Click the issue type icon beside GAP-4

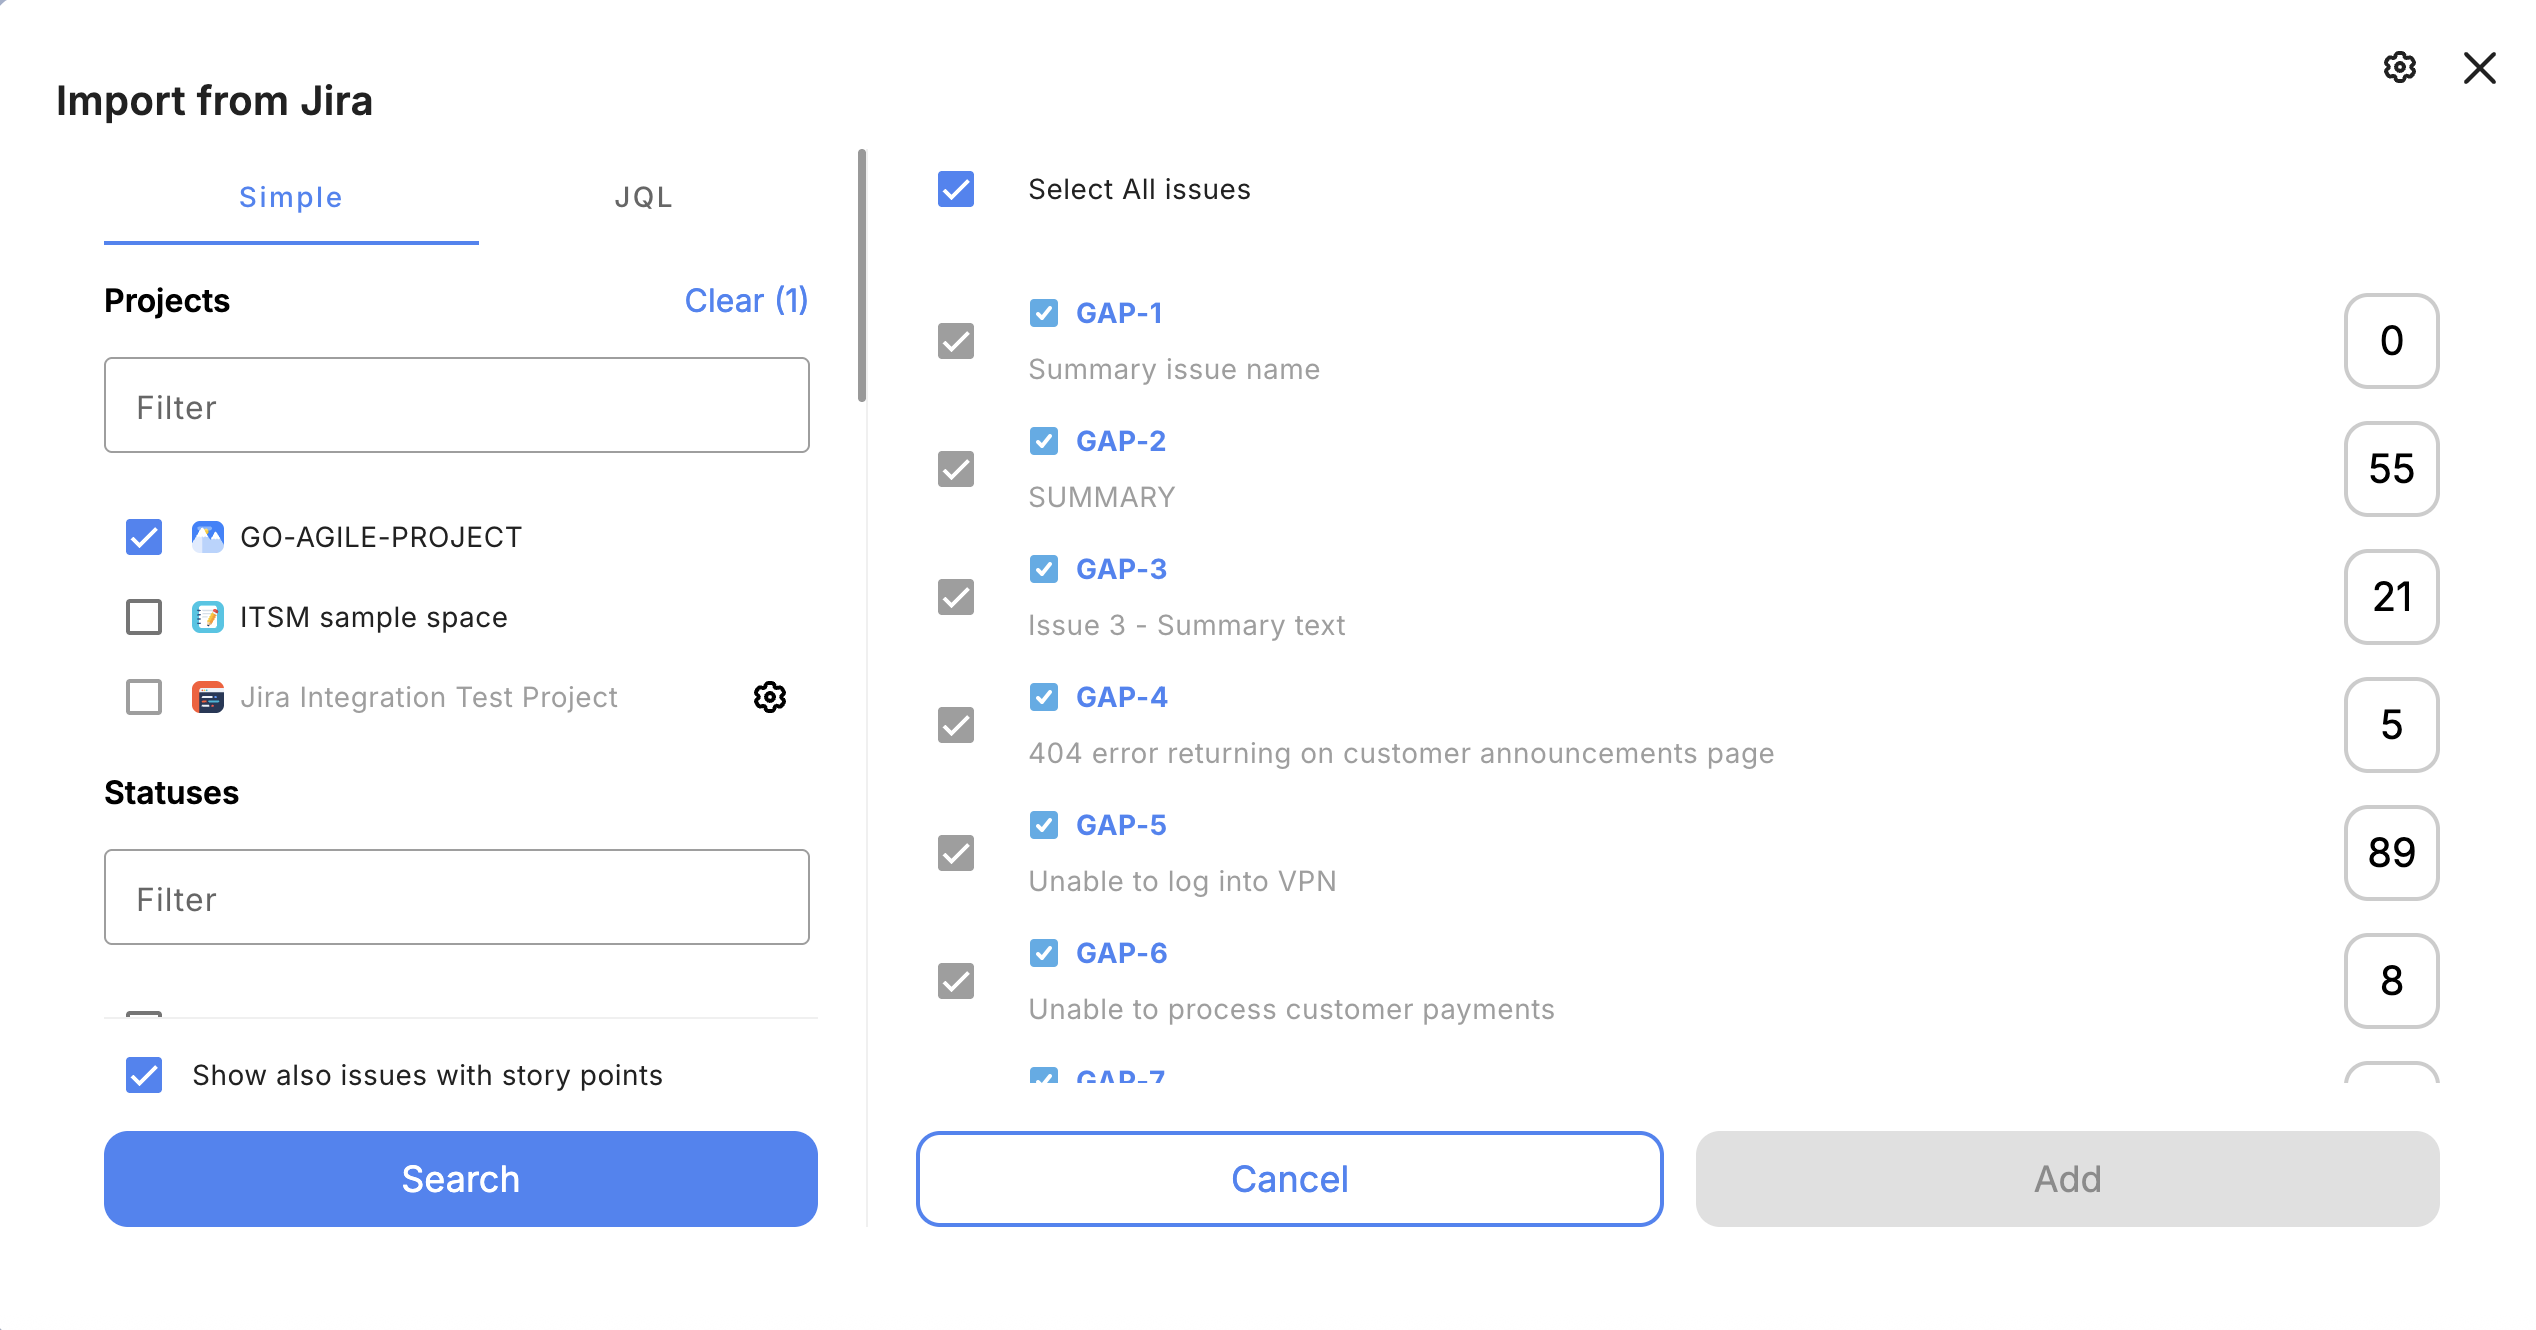(x=1043, y=697)
